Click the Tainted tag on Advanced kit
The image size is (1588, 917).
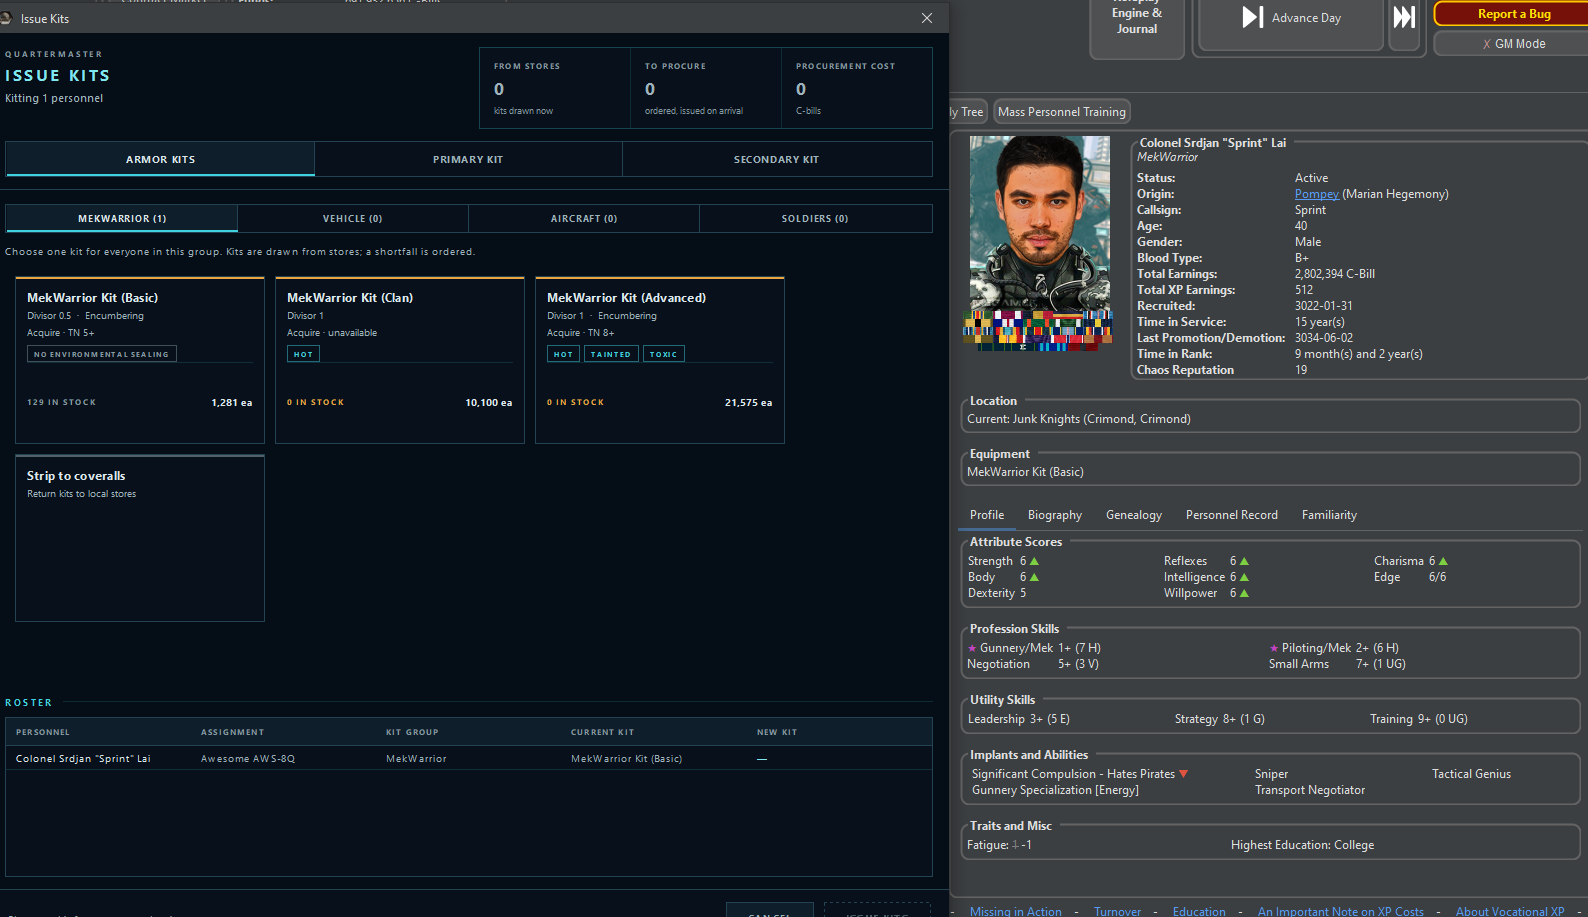tap(611, 354)
